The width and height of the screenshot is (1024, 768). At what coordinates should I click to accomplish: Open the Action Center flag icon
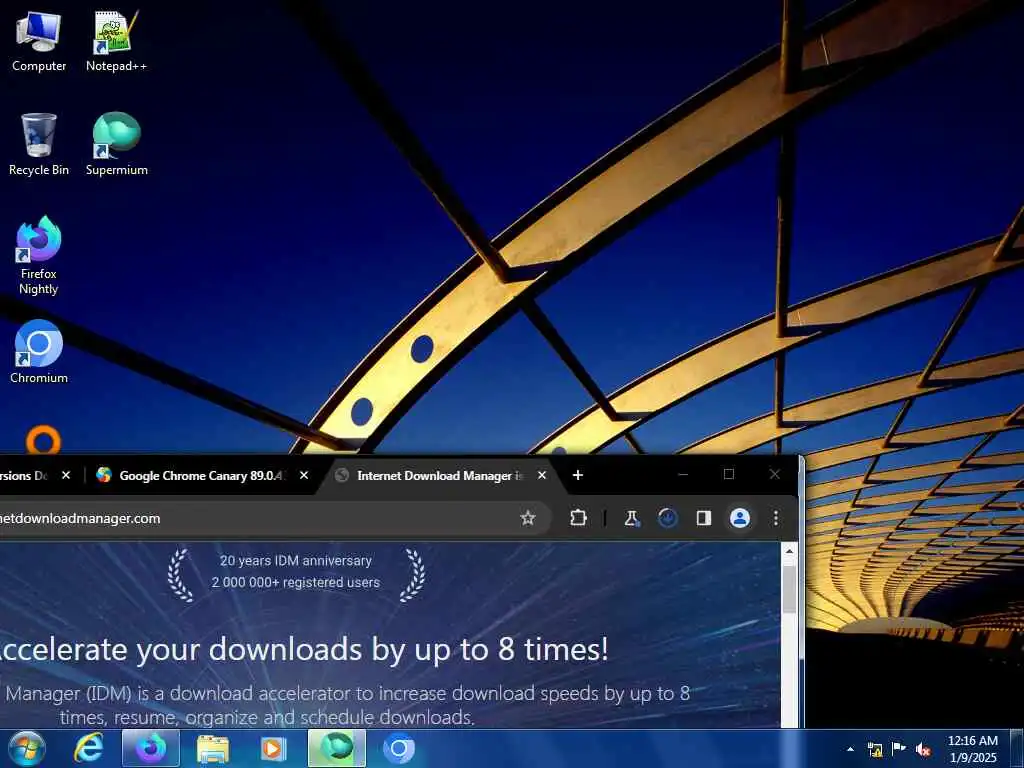pyautogui.click(x=899, y=749)
